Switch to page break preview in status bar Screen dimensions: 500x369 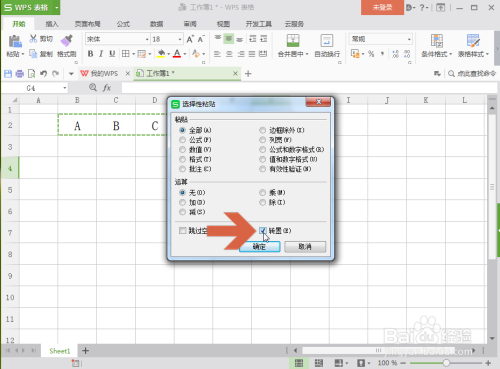(319, 363)
